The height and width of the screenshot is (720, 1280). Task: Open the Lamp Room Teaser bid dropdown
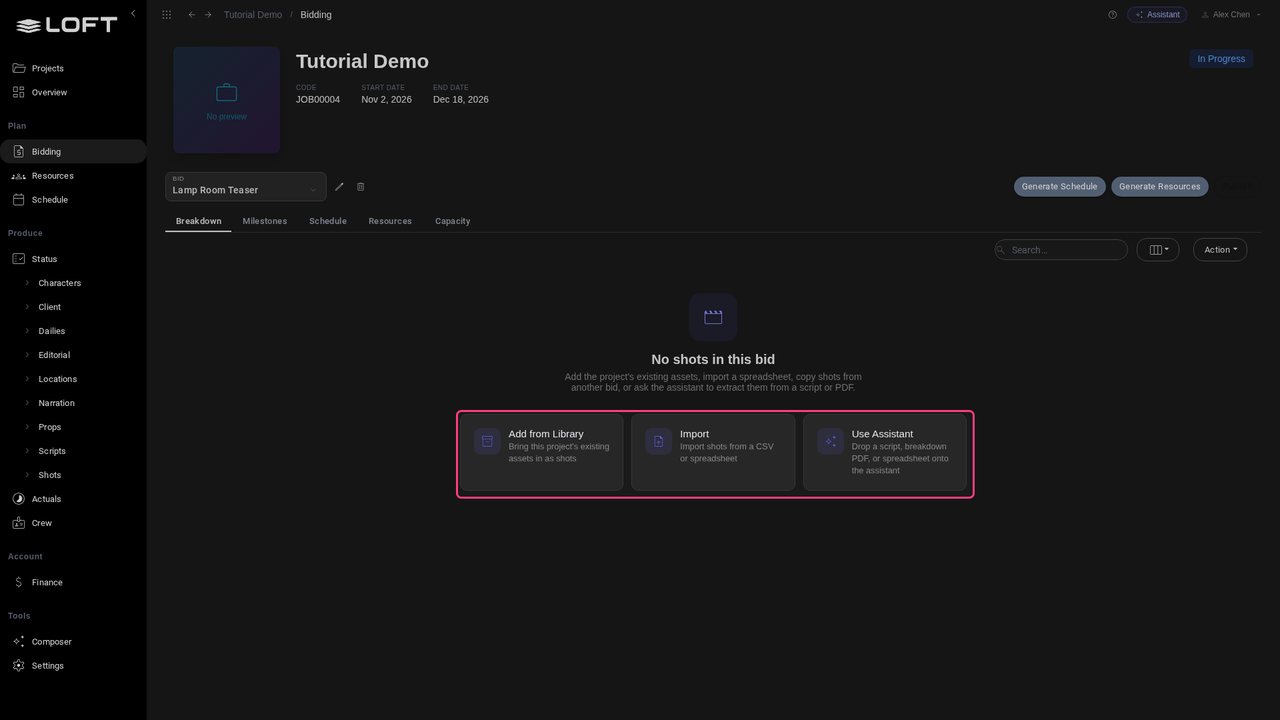click(246, 187)
